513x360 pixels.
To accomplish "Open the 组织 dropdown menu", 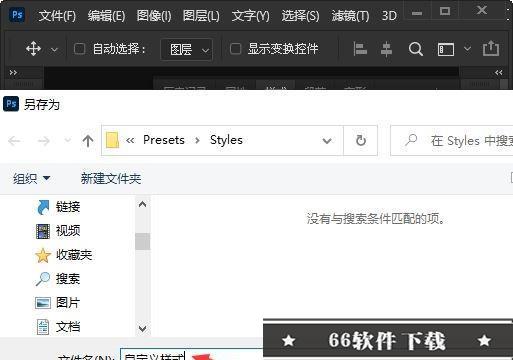I will coord(31,179).
